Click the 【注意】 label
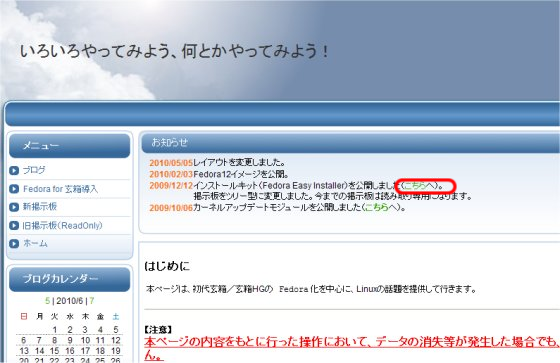The width and height of the screenshot is (560, 363). [x=158, y=329]
